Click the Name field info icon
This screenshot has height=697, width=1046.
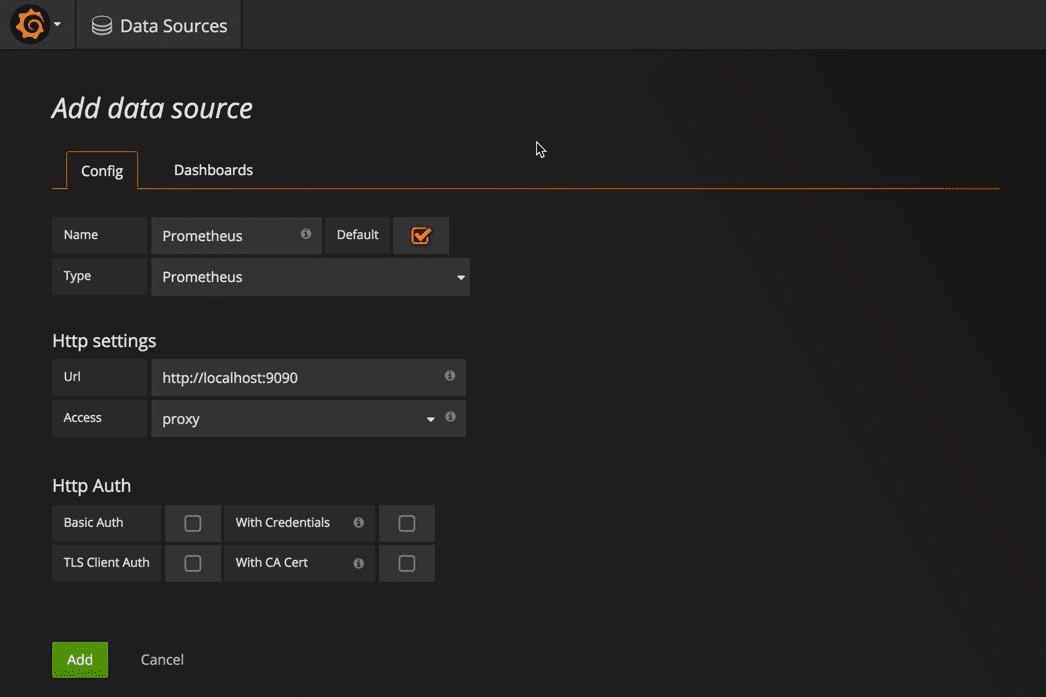pos(306,234)
